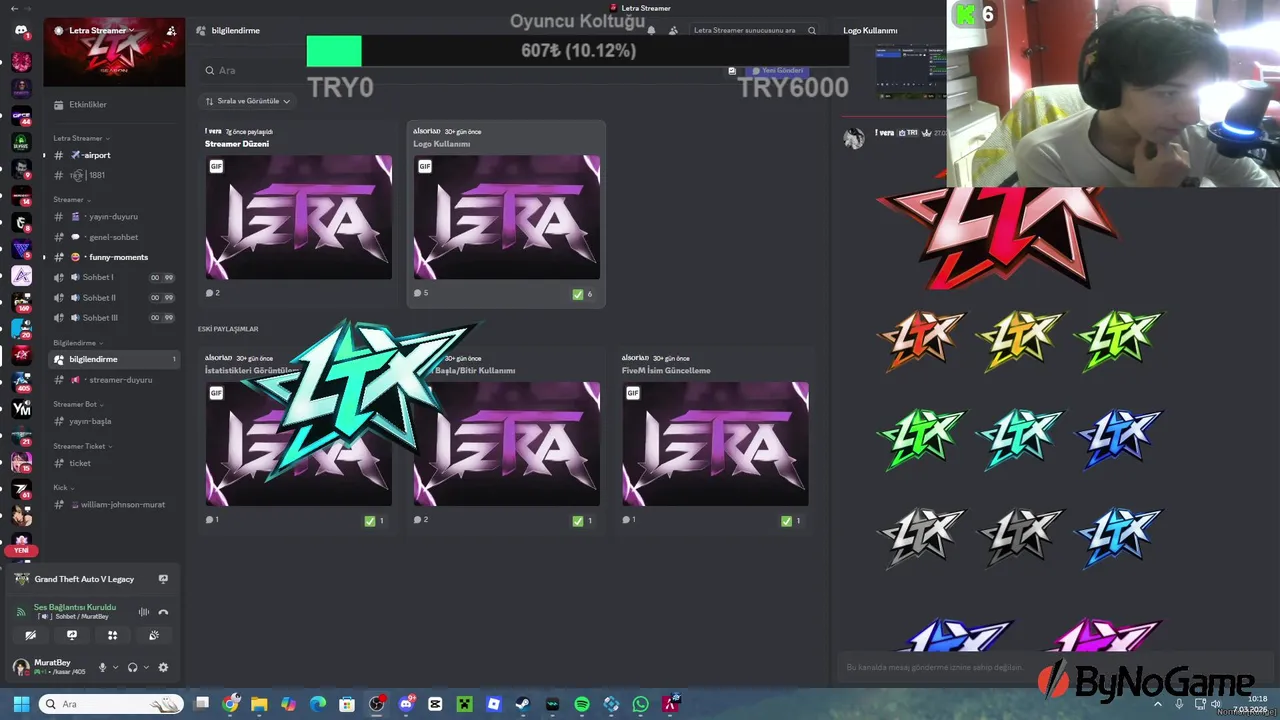This screenshot has width=1280, height=720.
Task: Start an activity from voice panel
Action: point(112,635)
